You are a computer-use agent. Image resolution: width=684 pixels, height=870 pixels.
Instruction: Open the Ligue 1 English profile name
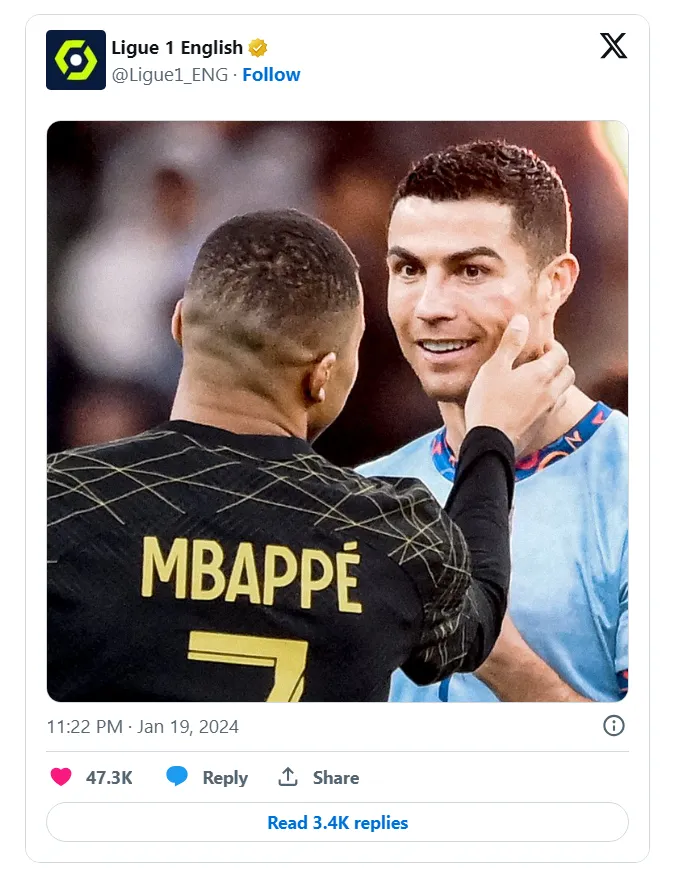pyautogui.click(x=177, y=48)
